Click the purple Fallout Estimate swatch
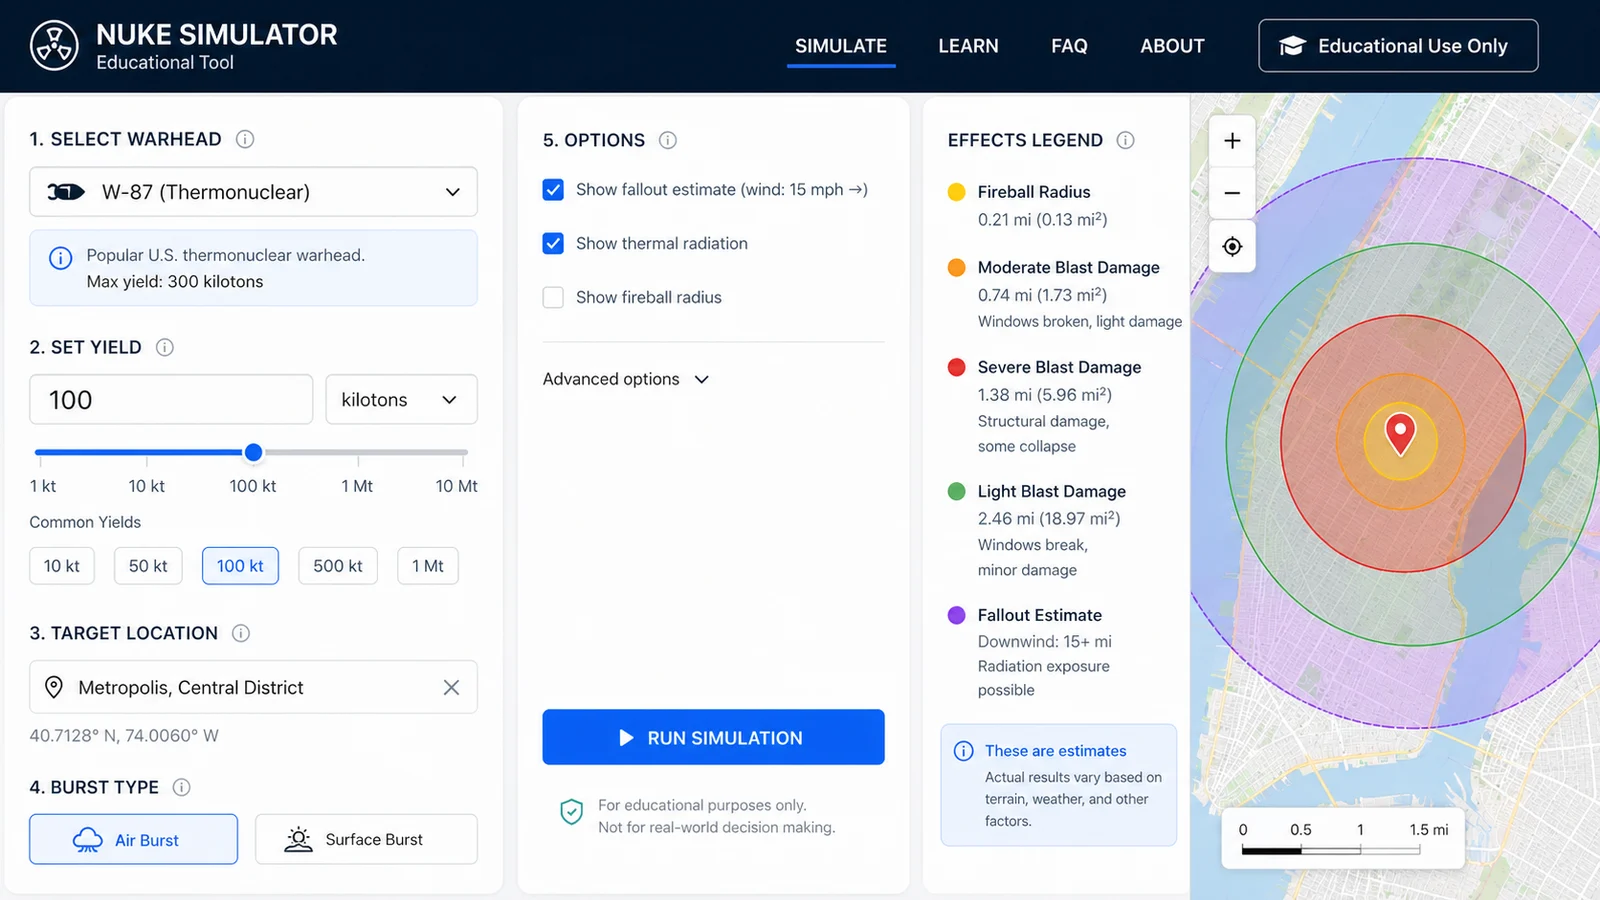 [956, 615]
